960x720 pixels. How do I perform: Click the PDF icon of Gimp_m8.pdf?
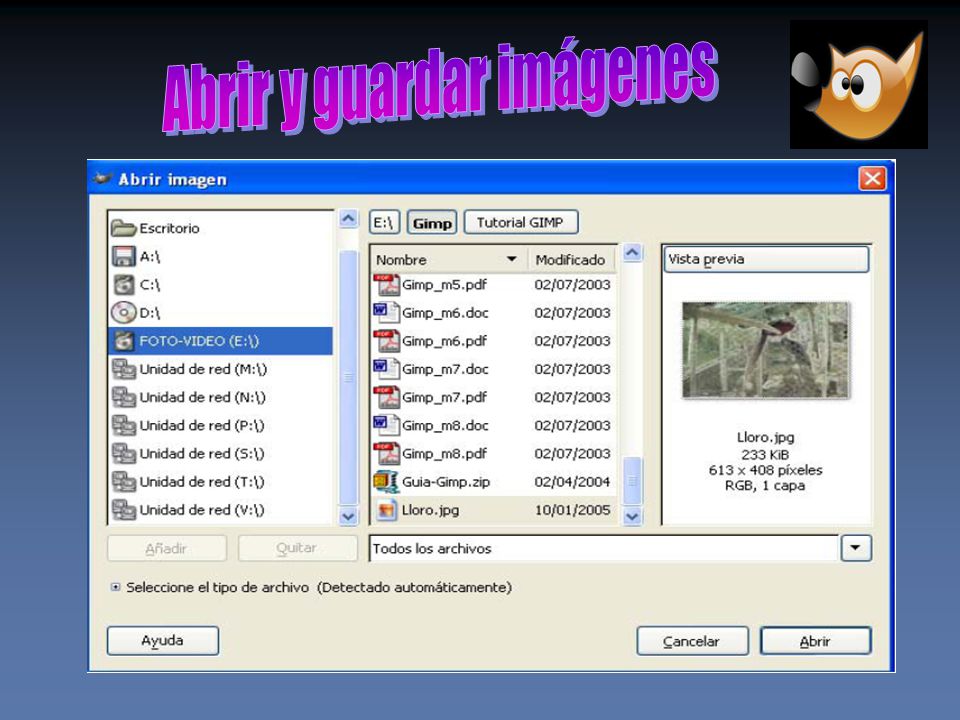coord(386,454)
